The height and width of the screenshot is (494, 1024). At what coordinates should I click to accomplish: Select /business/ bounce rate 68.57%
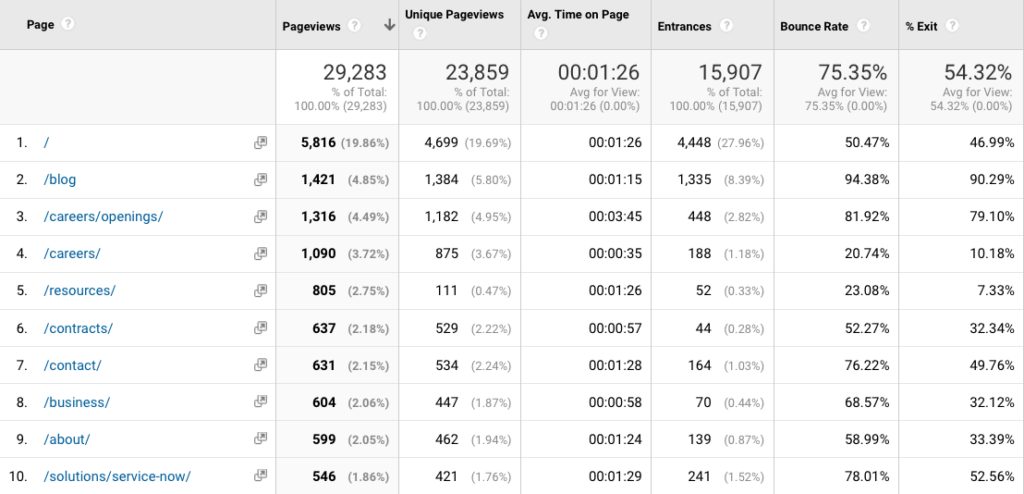click(867, 402)
